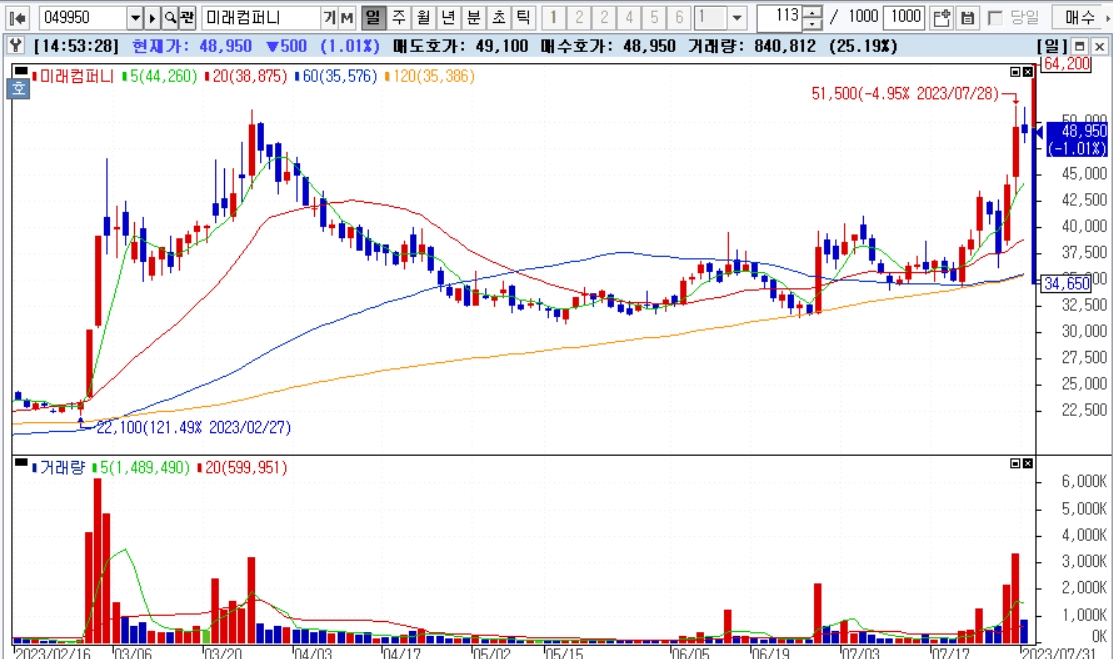Open the interval value dropdown arrow

click(737, 18)
